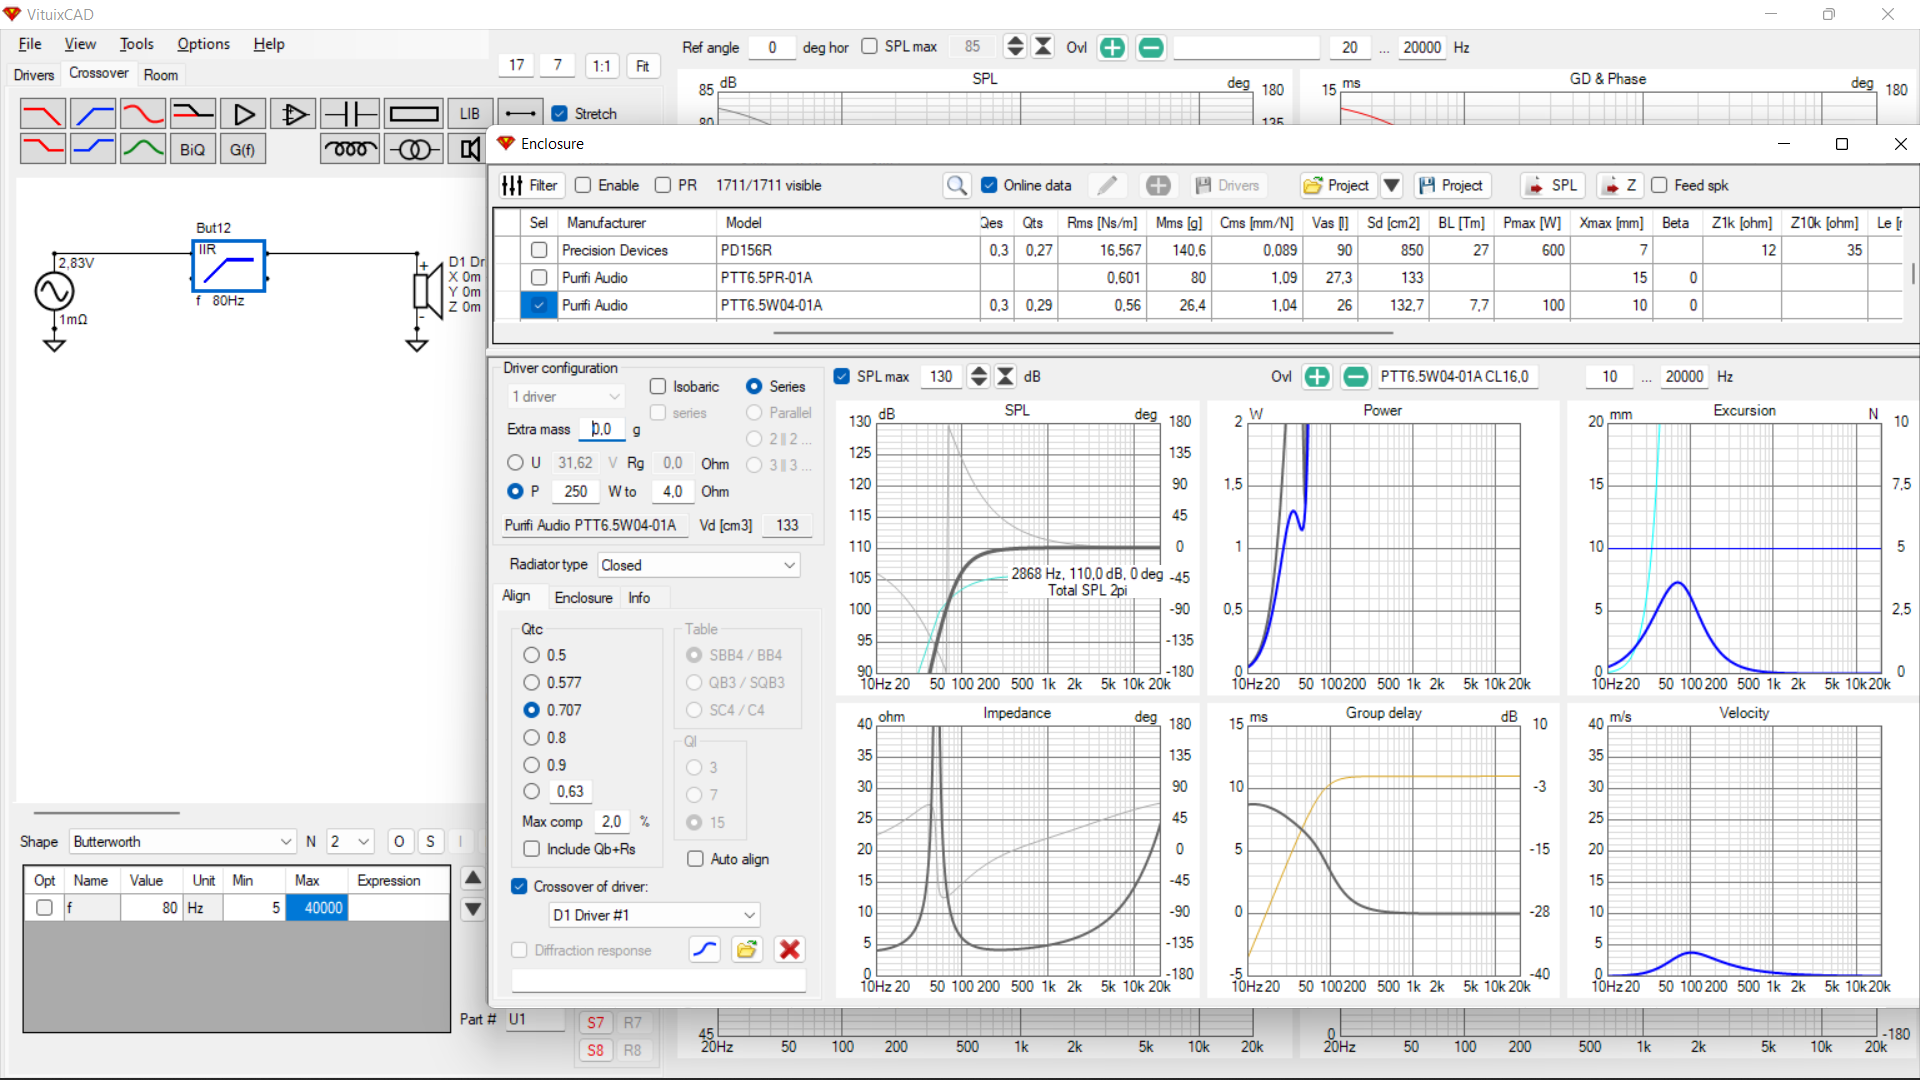This screenshot has height=1080, width=1920.
Task: Select the wire connection tool
Action: coord(520,114)
